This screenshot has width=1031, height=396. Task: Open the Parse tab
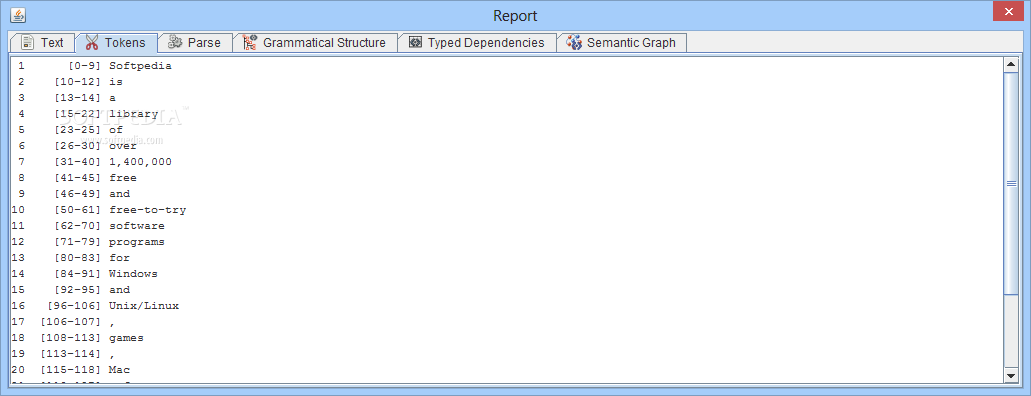coord(195,43)
